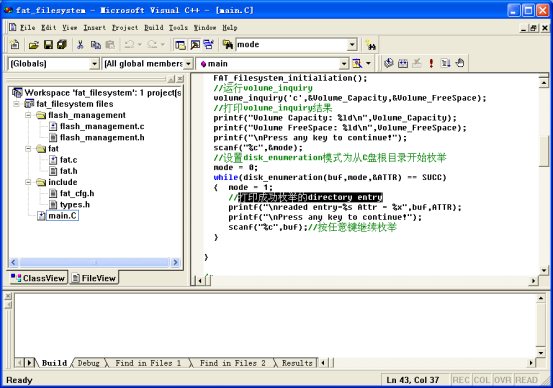The height and width of the screenshot is (388, 553).
Task: Collapse the fat folder node
Action: [x=28, y=149]
